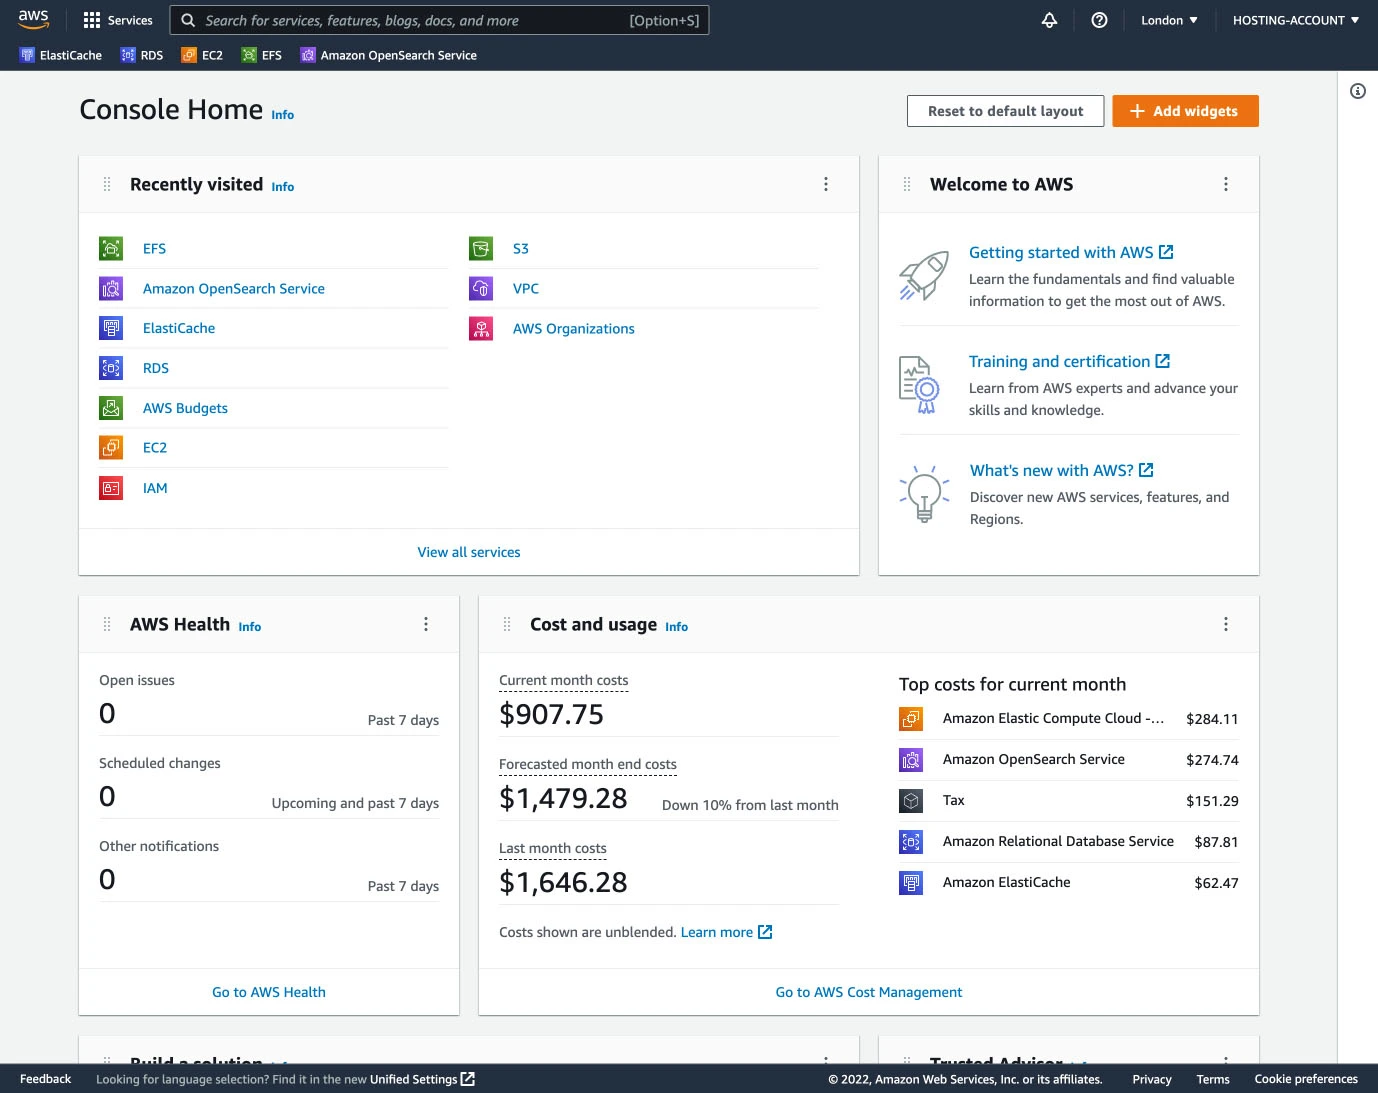Click the EC2 icon in Recently visited
Screen dimensions: 1378x1093
tap(111, 448)
